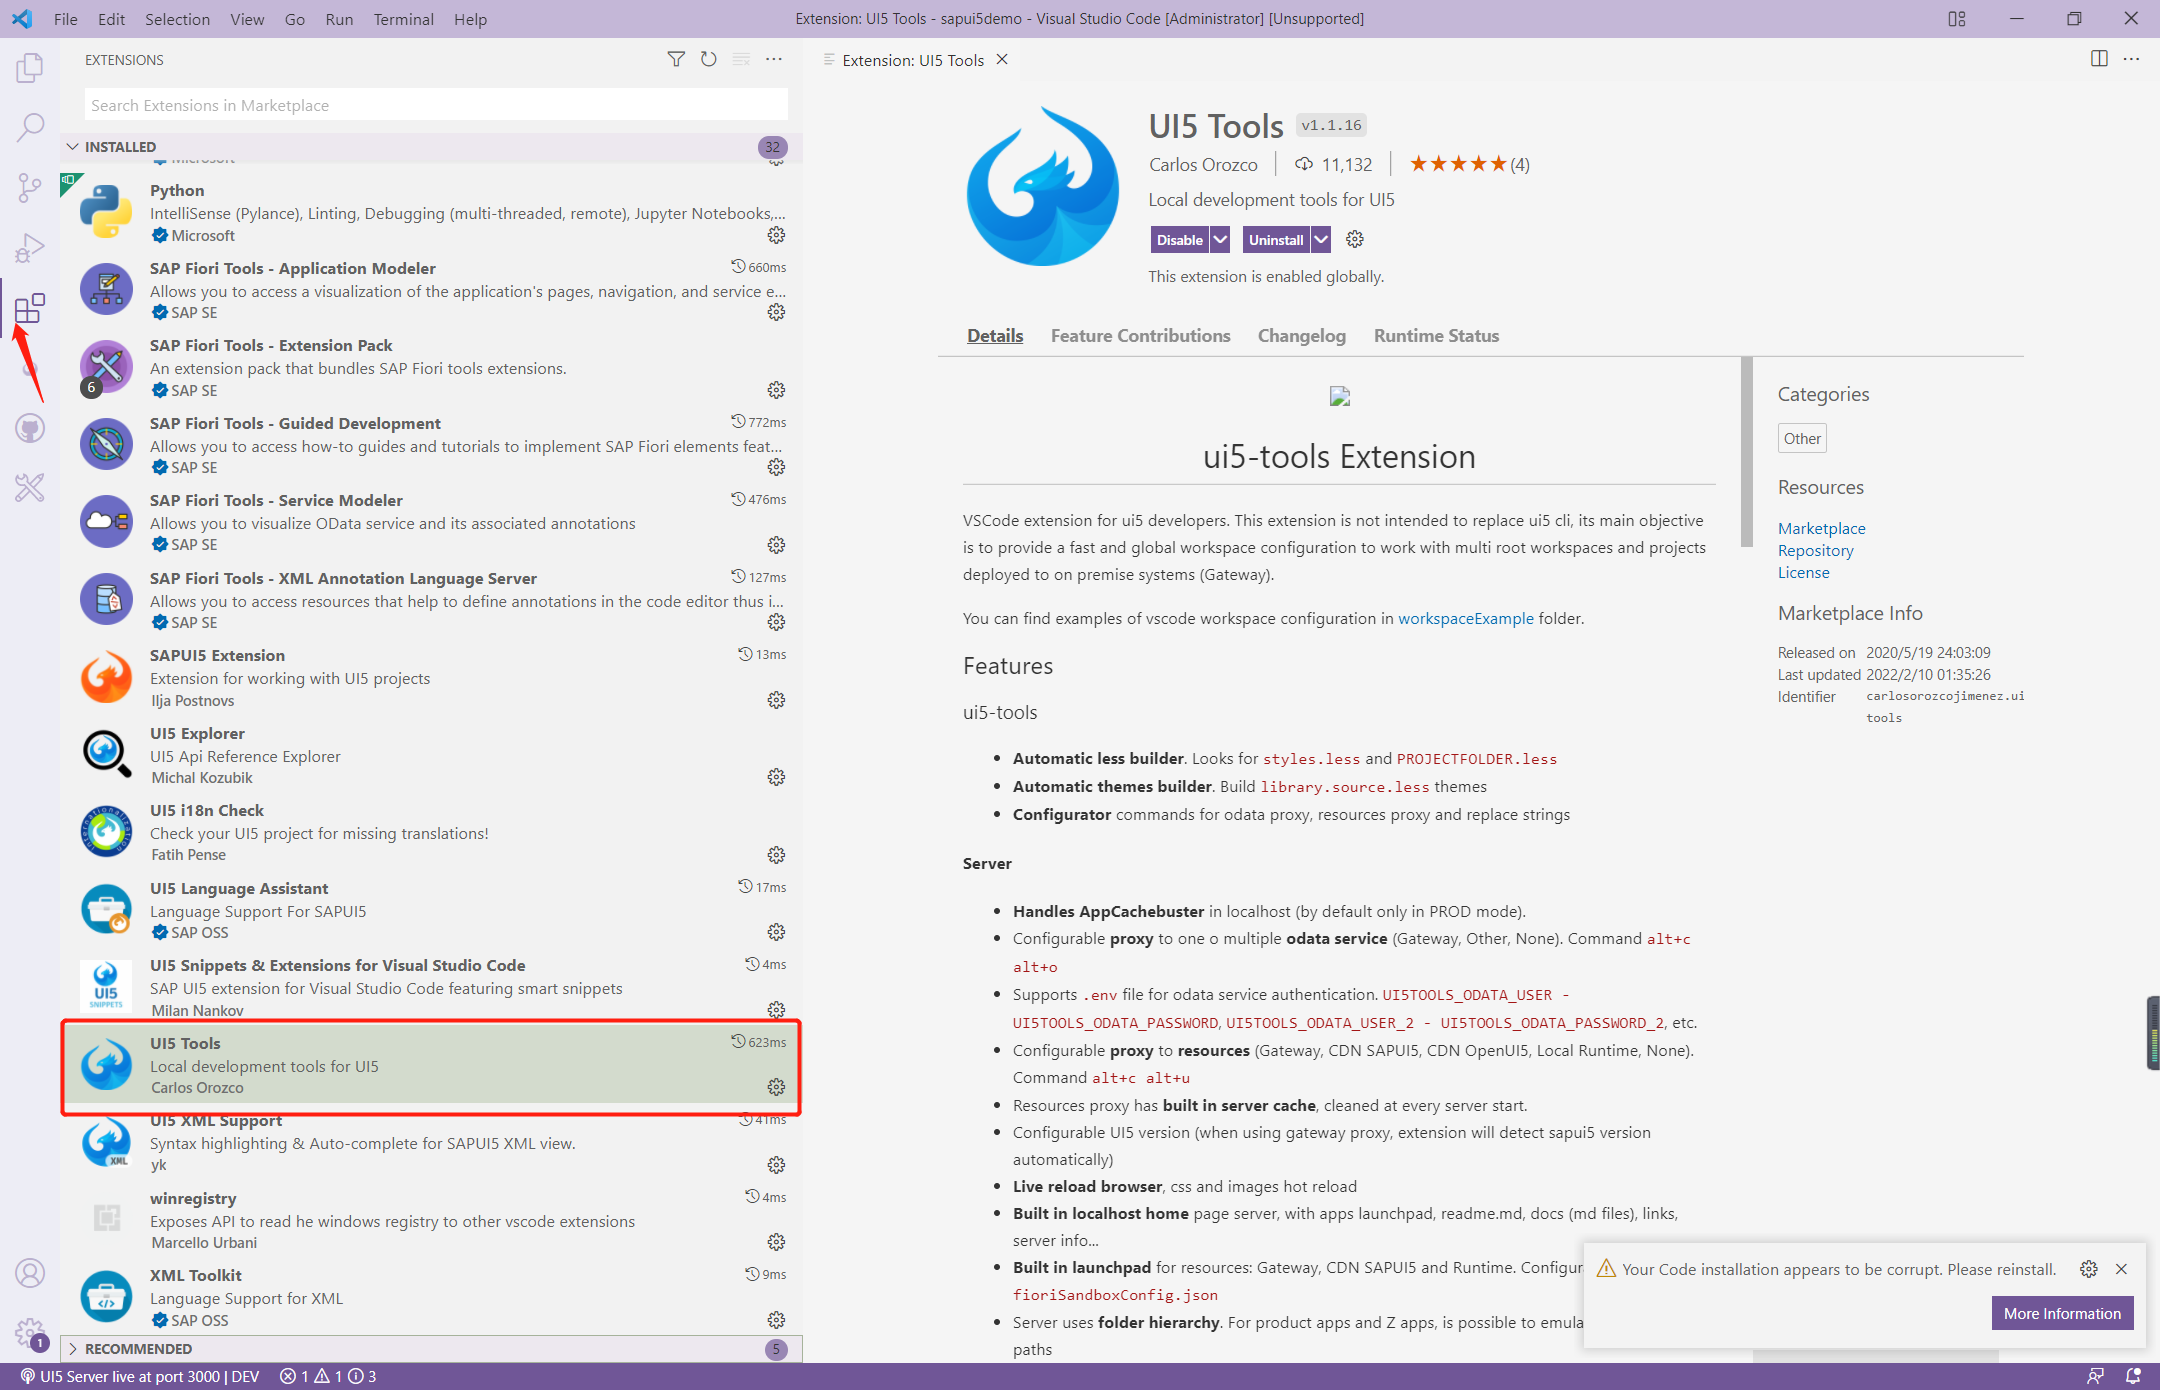Open GitHub view in activity bar
2160x1390 pixels.
[x=30, y=429]
